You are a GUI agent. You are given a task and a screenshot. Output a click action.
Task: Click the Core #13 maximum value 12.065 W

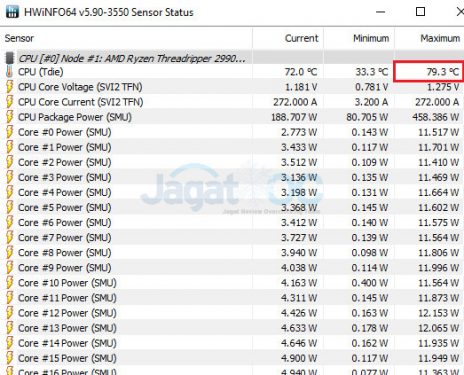point(439,328)
